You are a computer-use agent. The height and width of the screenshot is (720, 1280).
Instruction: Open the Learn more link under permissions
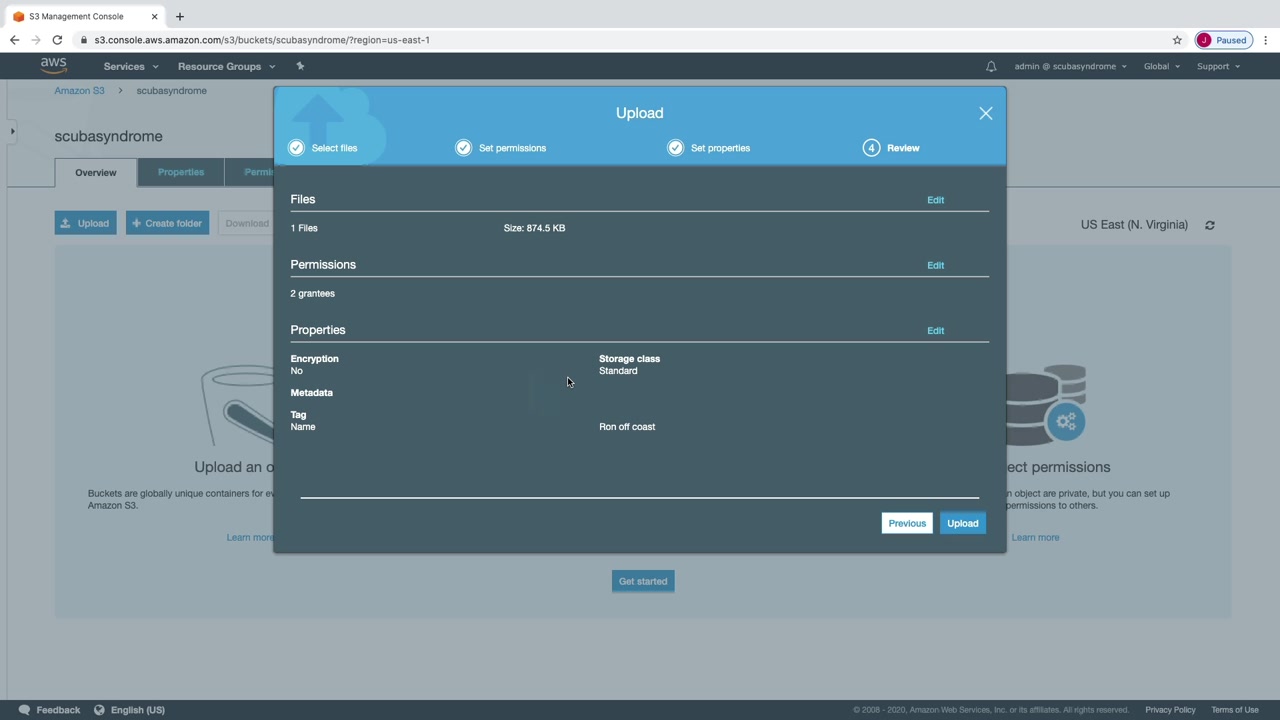(x=1035, y=538)
